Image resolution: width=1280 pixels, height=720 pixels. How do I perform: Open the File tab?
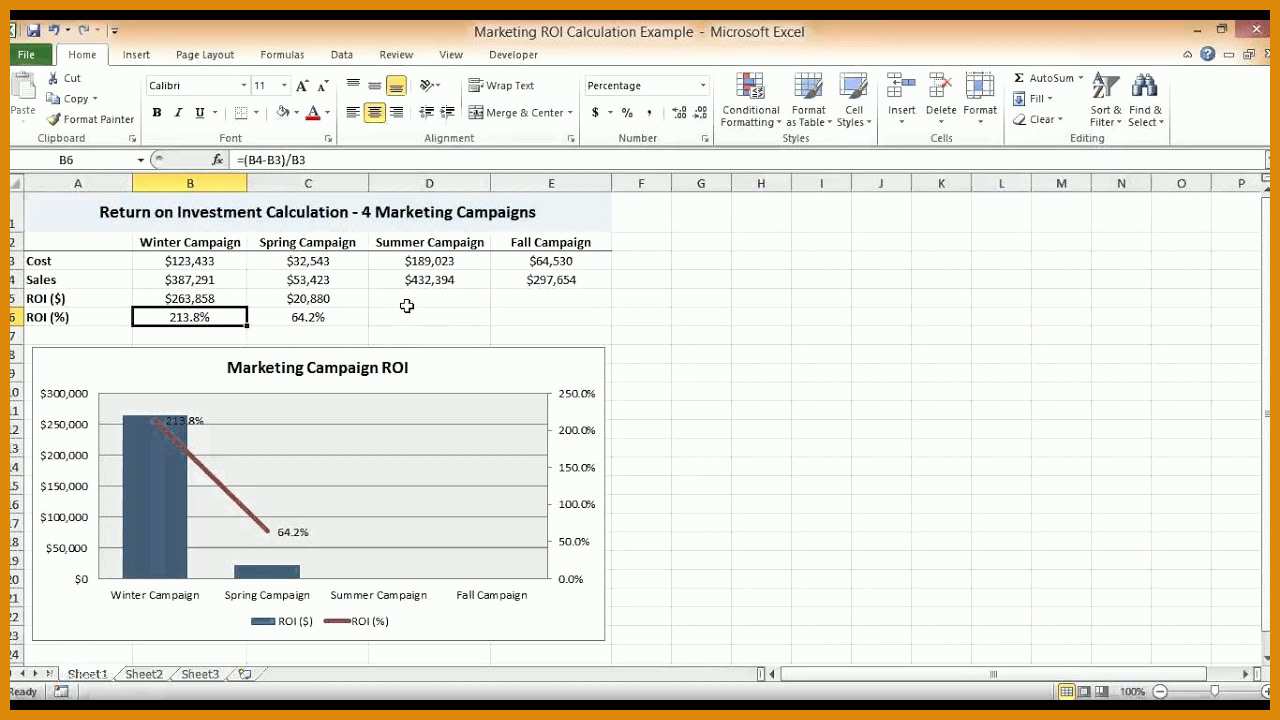(26, 55)
